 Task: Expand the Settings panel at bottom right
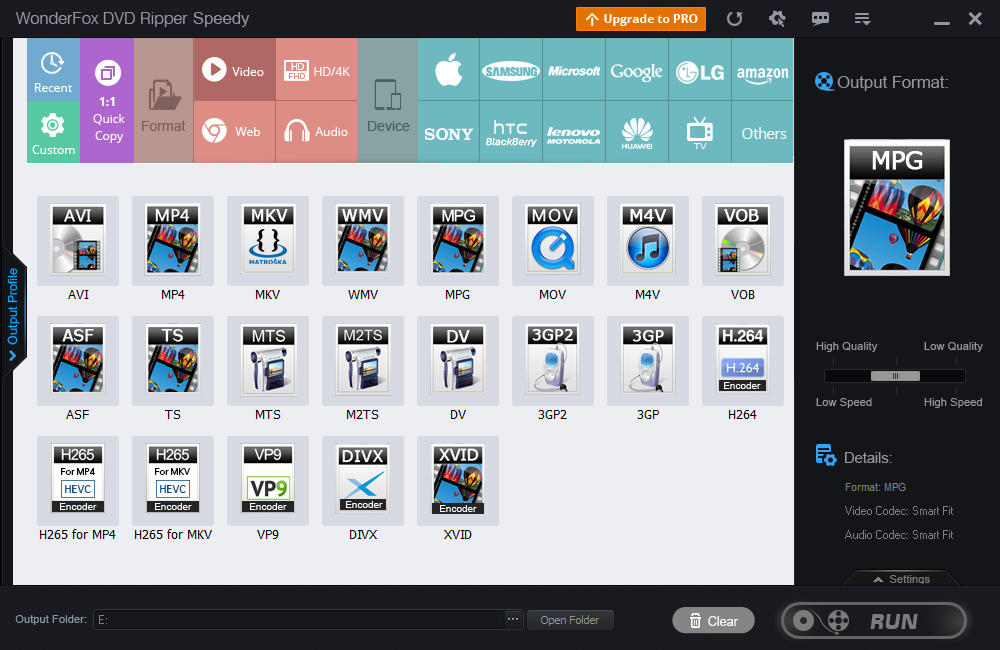[901, 578]
